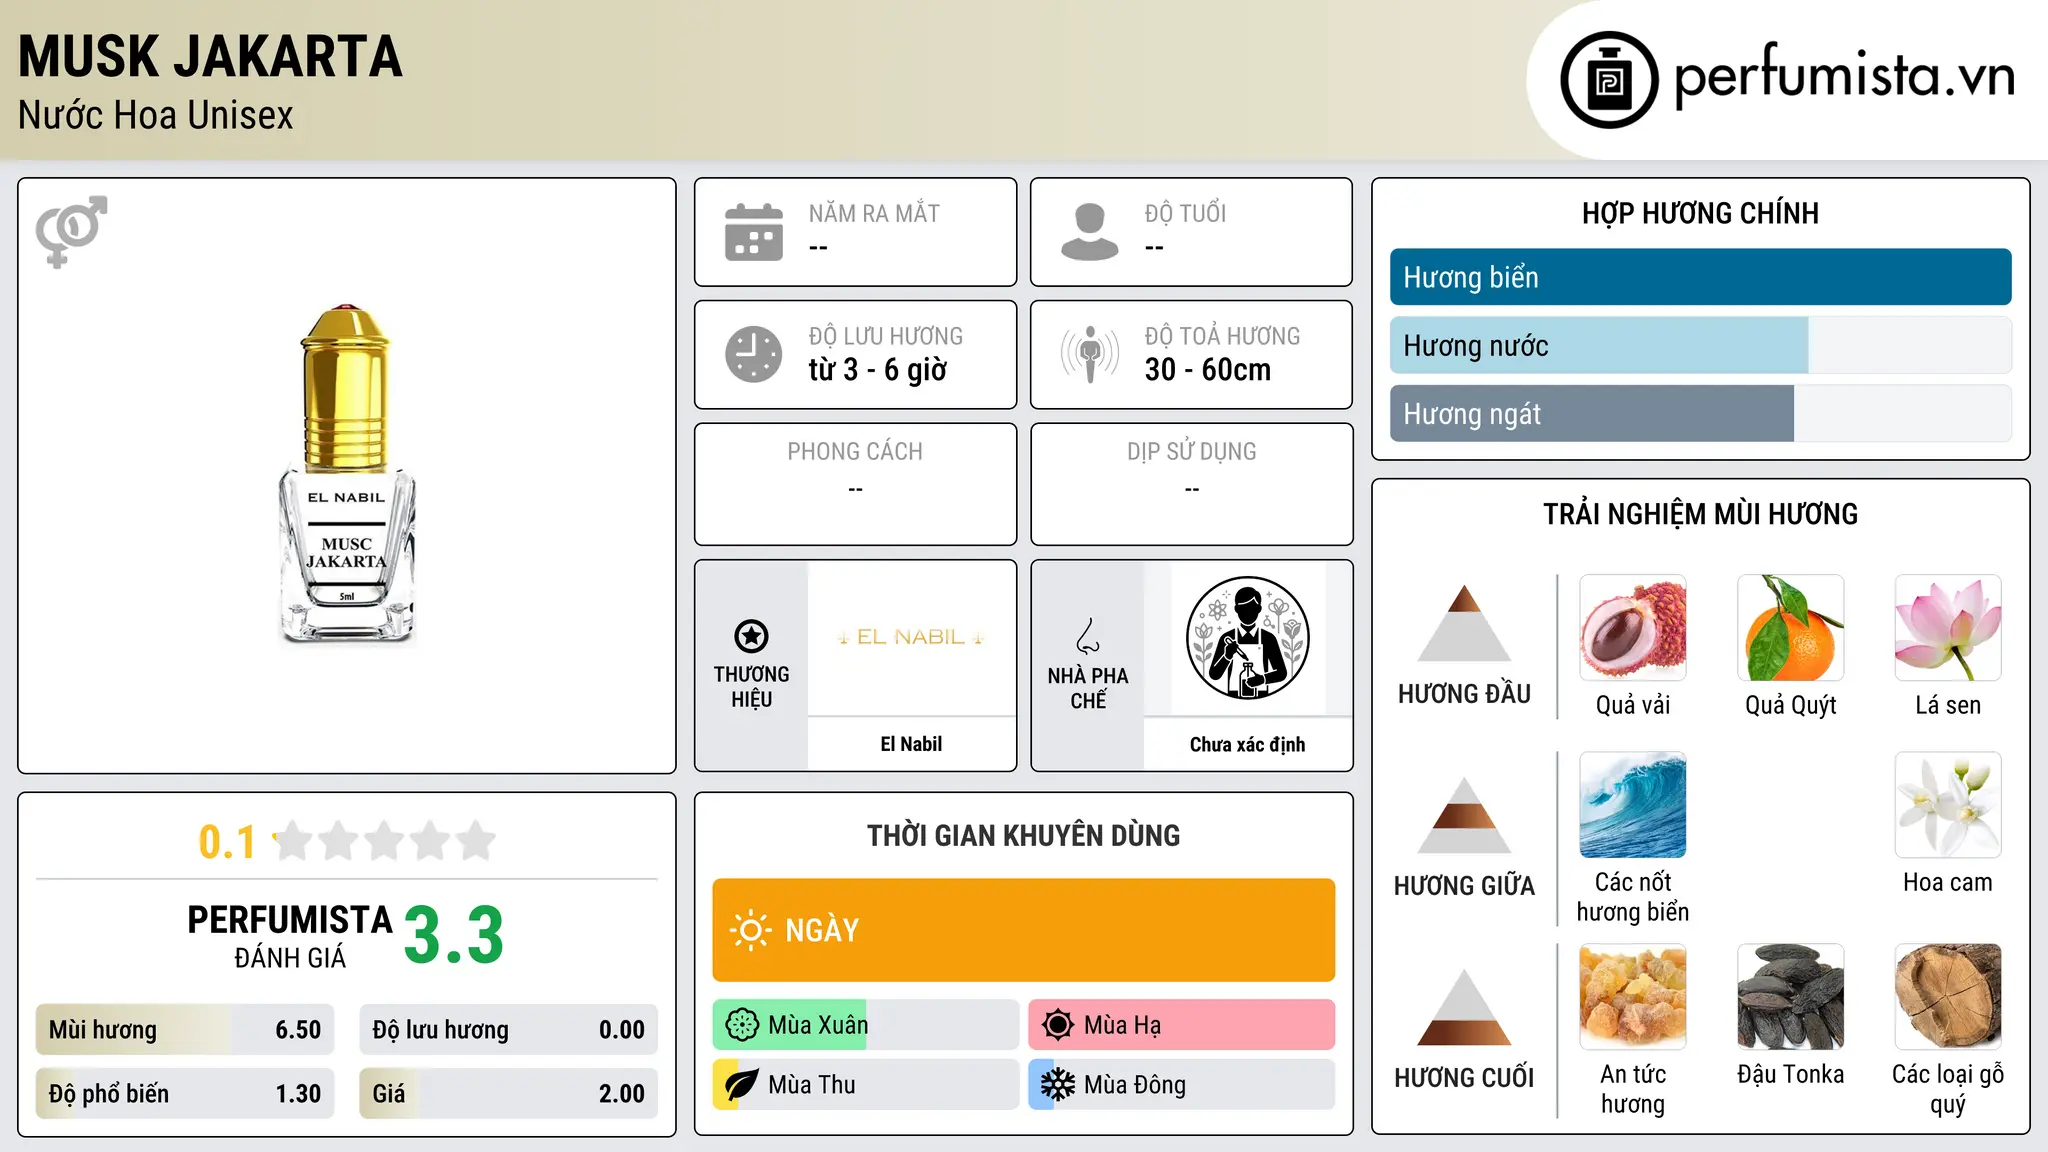Click the TRẢI NGHIỆM MÙI HƯƠNG heading
2048x1152 pixels.
1700,514
